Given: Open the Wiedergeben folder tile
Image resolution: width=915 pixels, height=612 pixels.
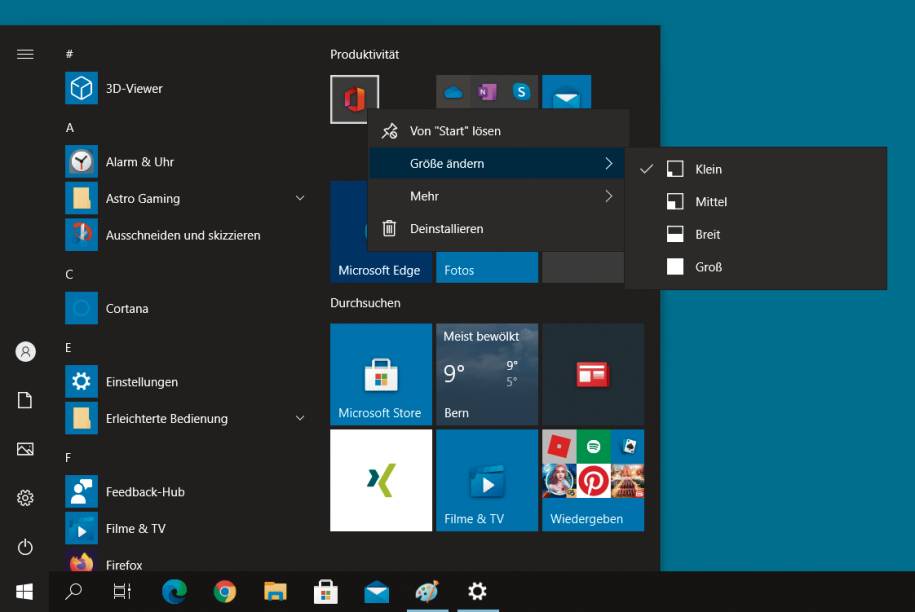Looking at the screenshot, I should coord(593,480).
